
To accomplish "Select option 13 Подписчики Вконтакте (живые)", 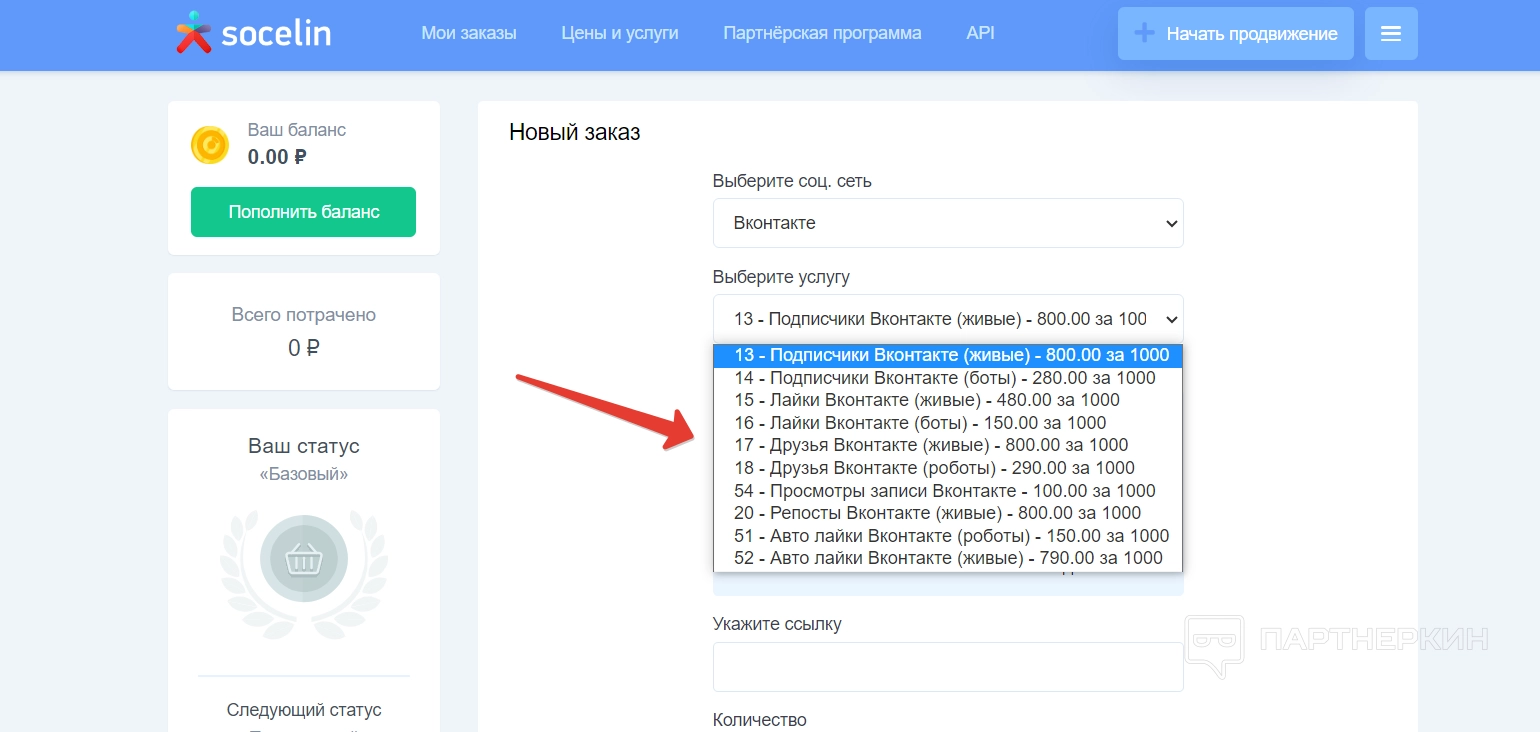I will click(x=948, y=355).
